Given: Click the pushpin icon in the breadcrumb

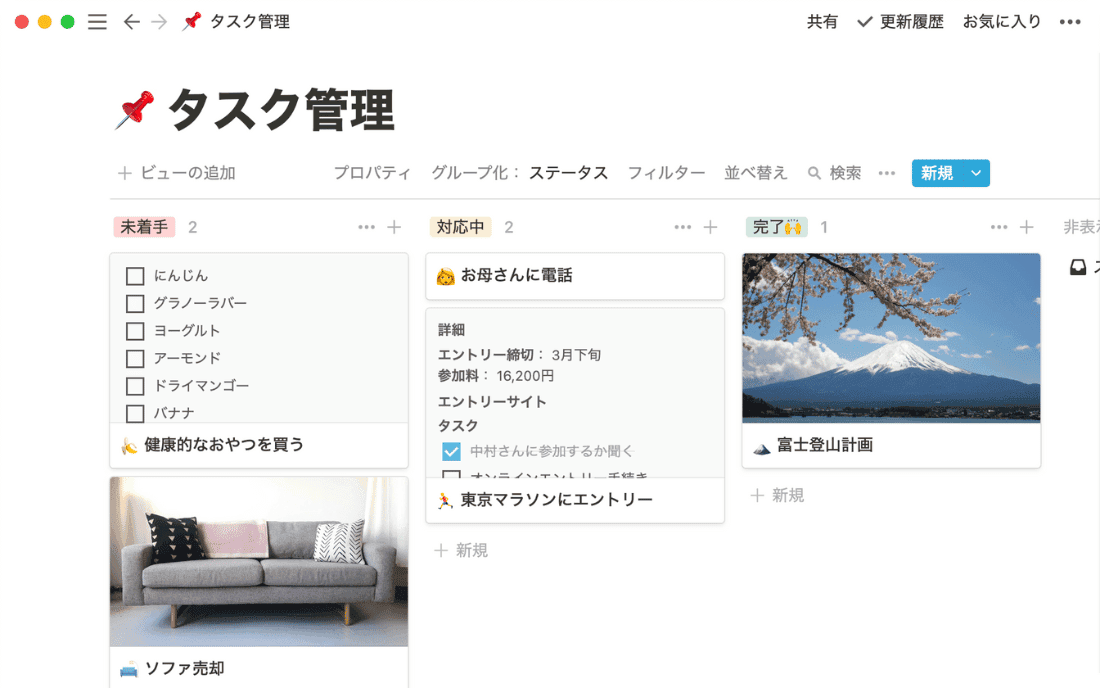Looking at the screenshot, I should [x=191, y=22].
